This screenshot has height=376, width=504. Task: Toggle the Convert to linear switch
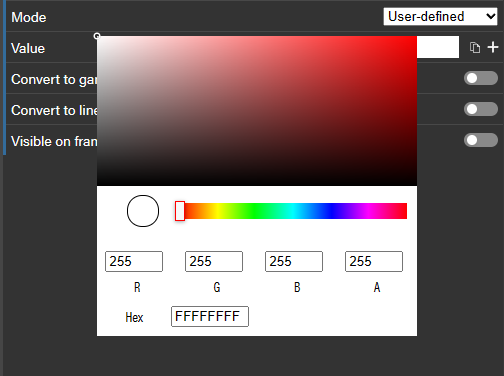(x=481, y=109)
